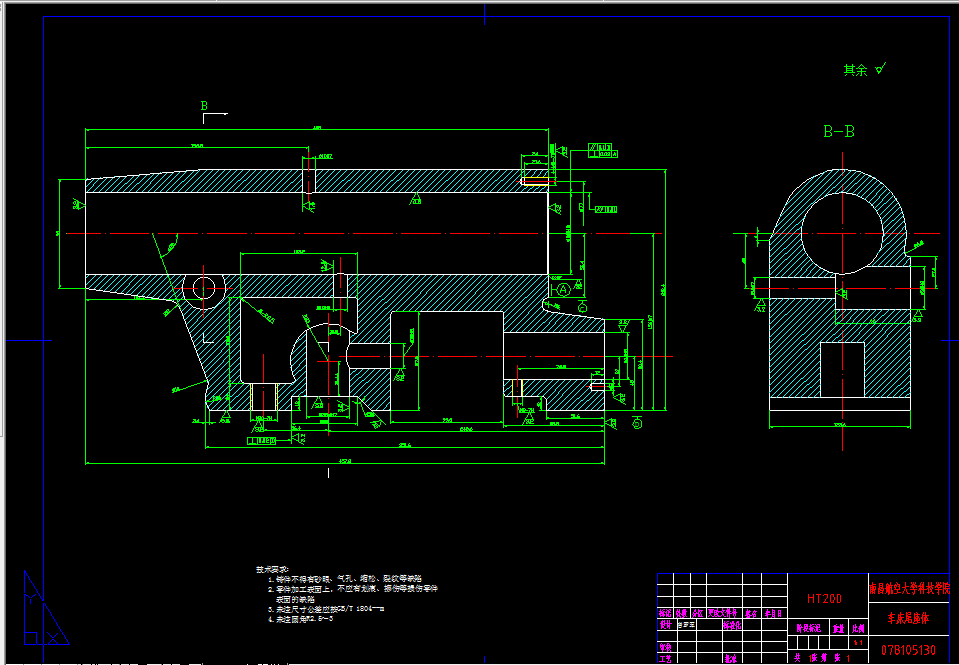Select the 标准化 label in title block

point(732,625)
